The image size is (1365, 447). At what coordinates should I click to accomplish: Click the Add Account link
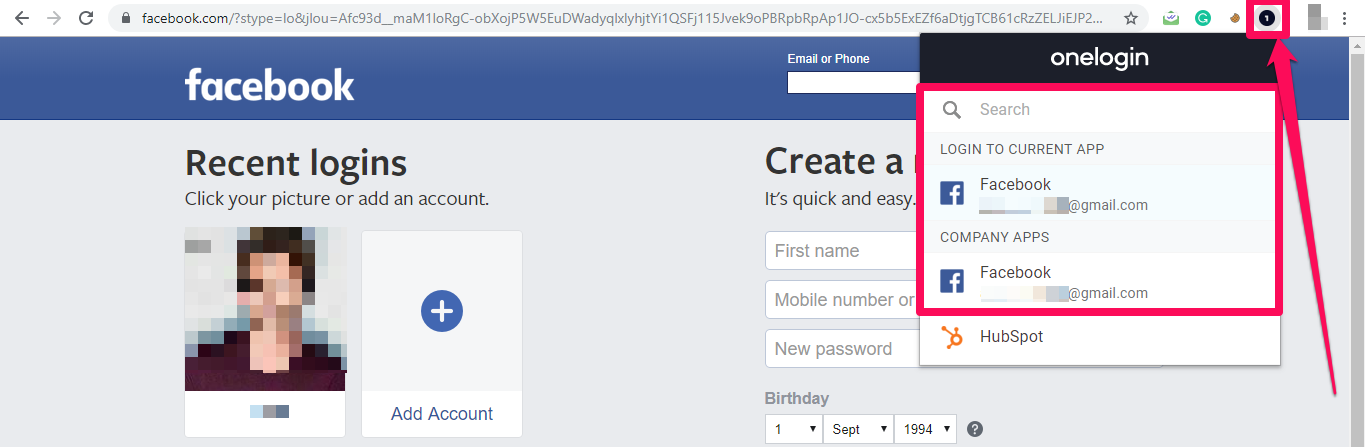click(442, 414)
